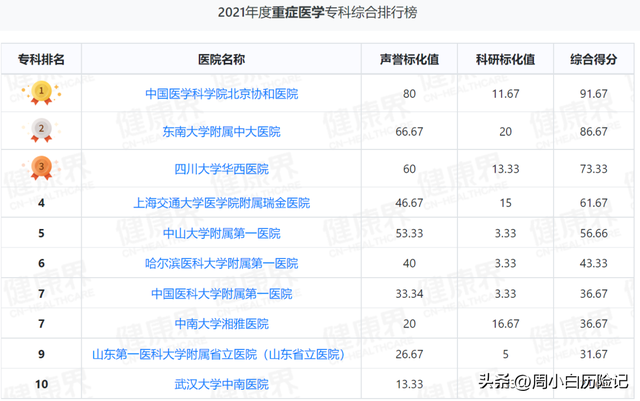Click the bronze rank 3 medal icon
The width and height of the screenshot is (640, 401).
coord(41,168)
